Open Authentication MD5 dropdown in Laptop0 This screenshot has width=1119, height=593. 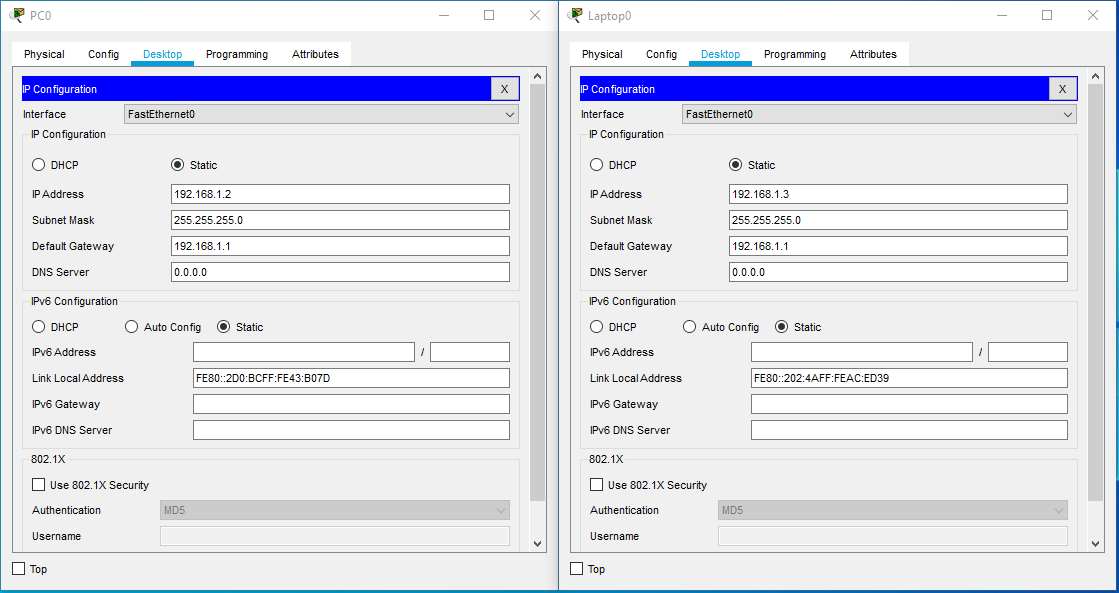coord(893,510)
